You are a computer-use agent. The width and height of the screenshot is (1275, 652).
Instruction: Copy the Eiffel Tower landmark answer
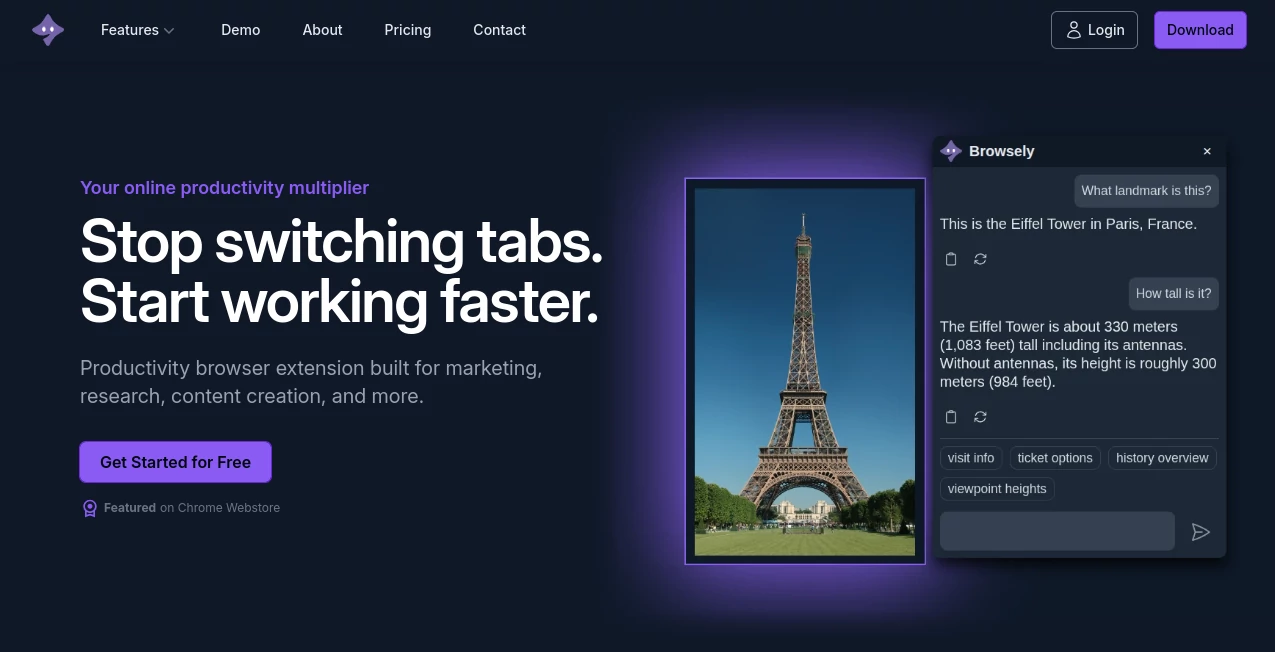pos(950,259)
